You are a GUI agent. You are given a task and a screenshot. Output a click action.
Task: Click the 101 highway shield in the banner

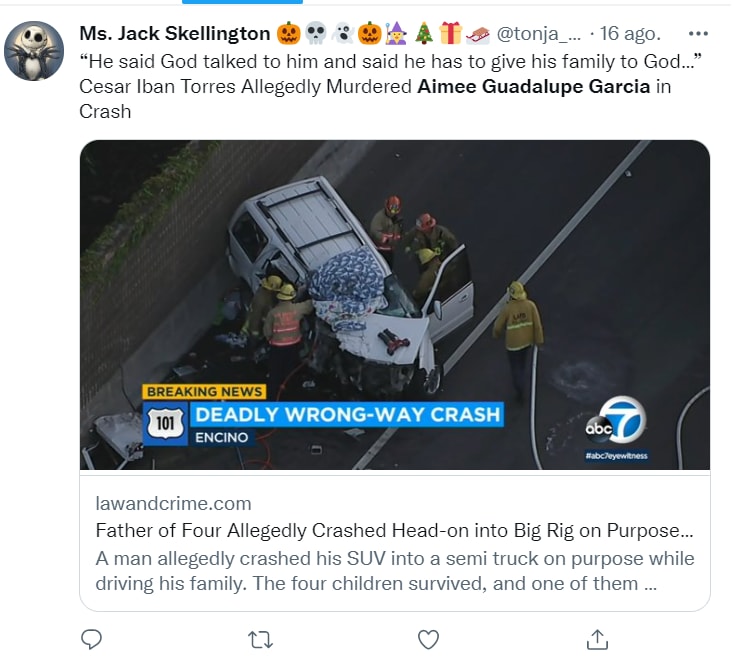tap(163, 422)
